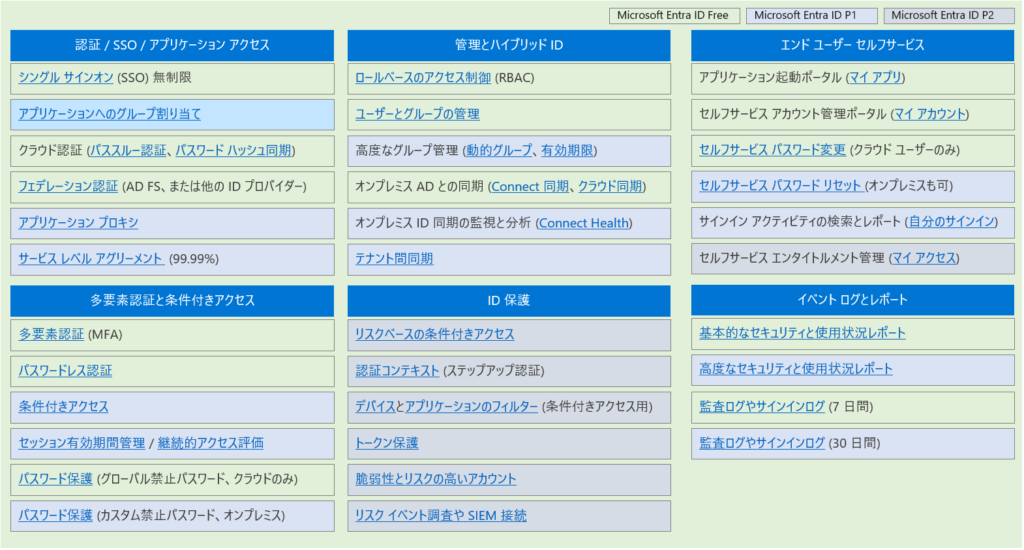Viewport: 1024px width, 550px height.
Task: Click the フェデレーション認証 link
Action: (x=68, y=186)
